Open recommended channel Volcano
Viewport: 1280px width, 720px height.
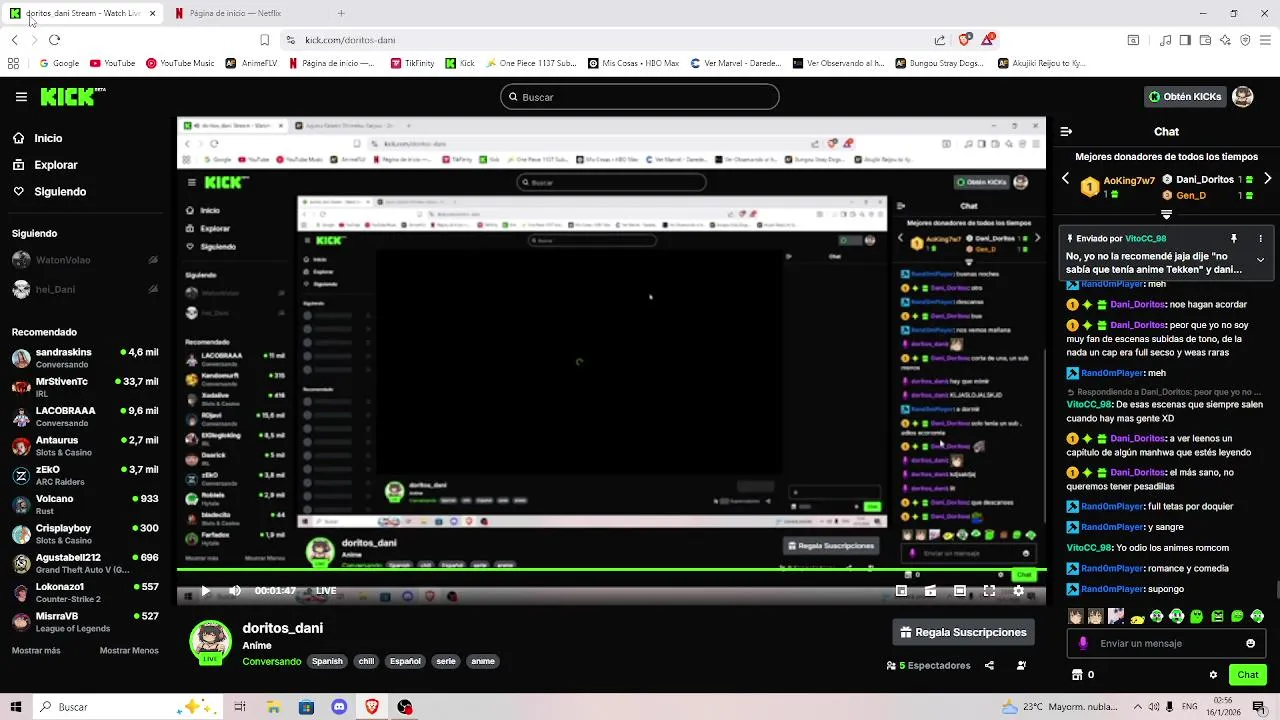click(85, 504)
